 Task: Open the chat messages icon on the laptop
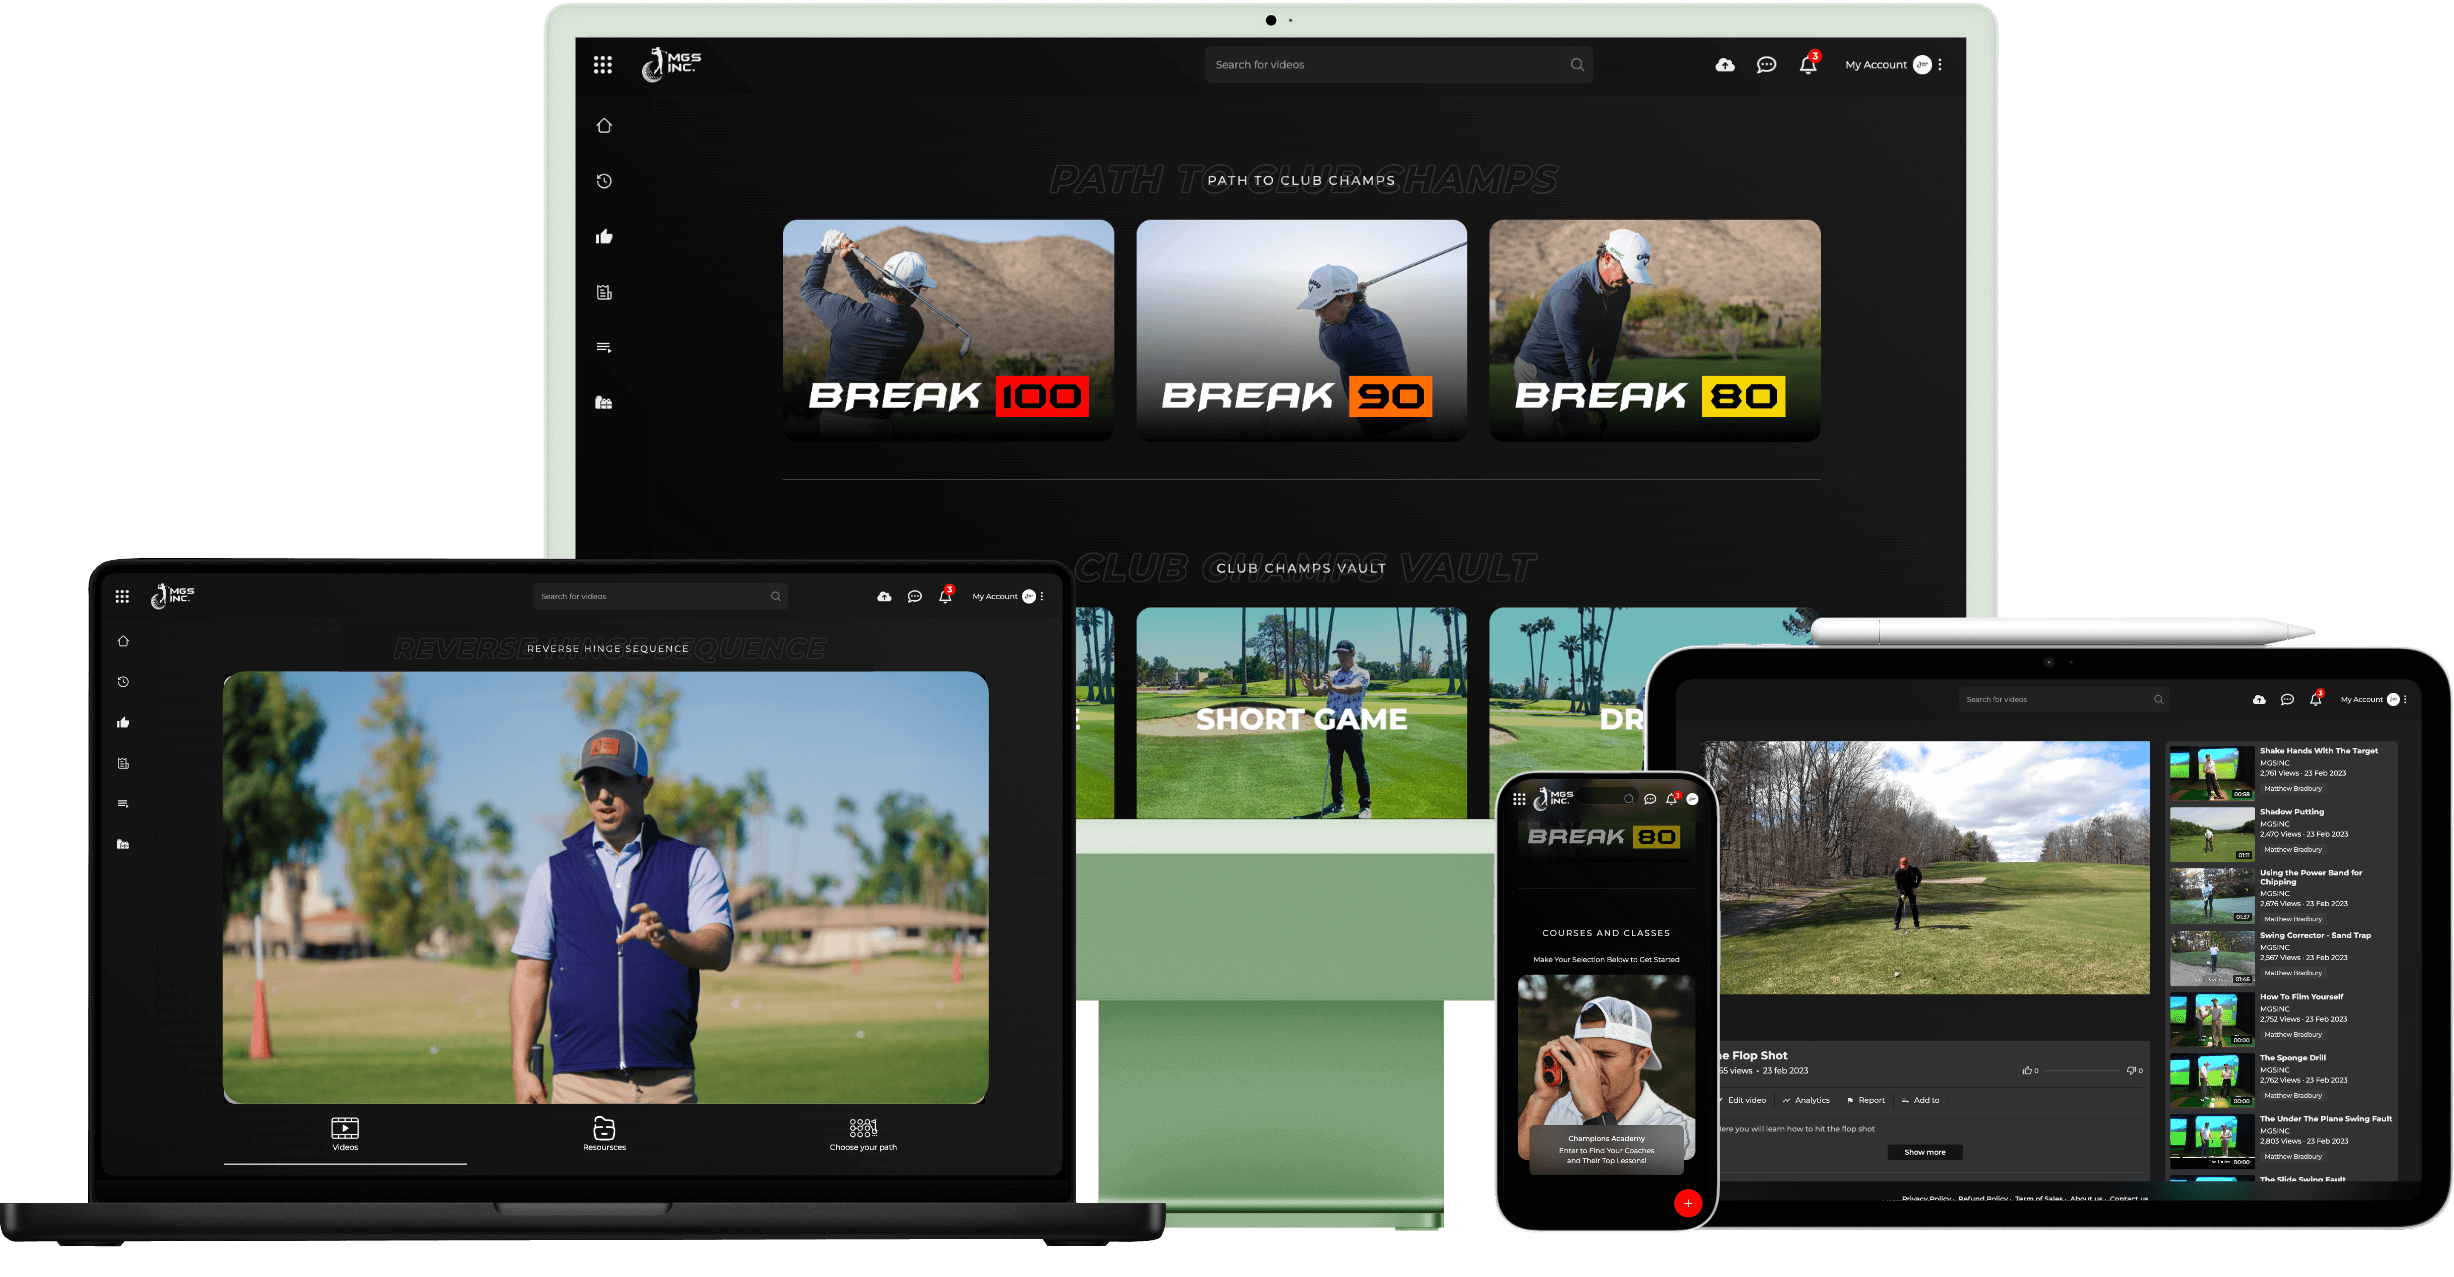point(914,597)
